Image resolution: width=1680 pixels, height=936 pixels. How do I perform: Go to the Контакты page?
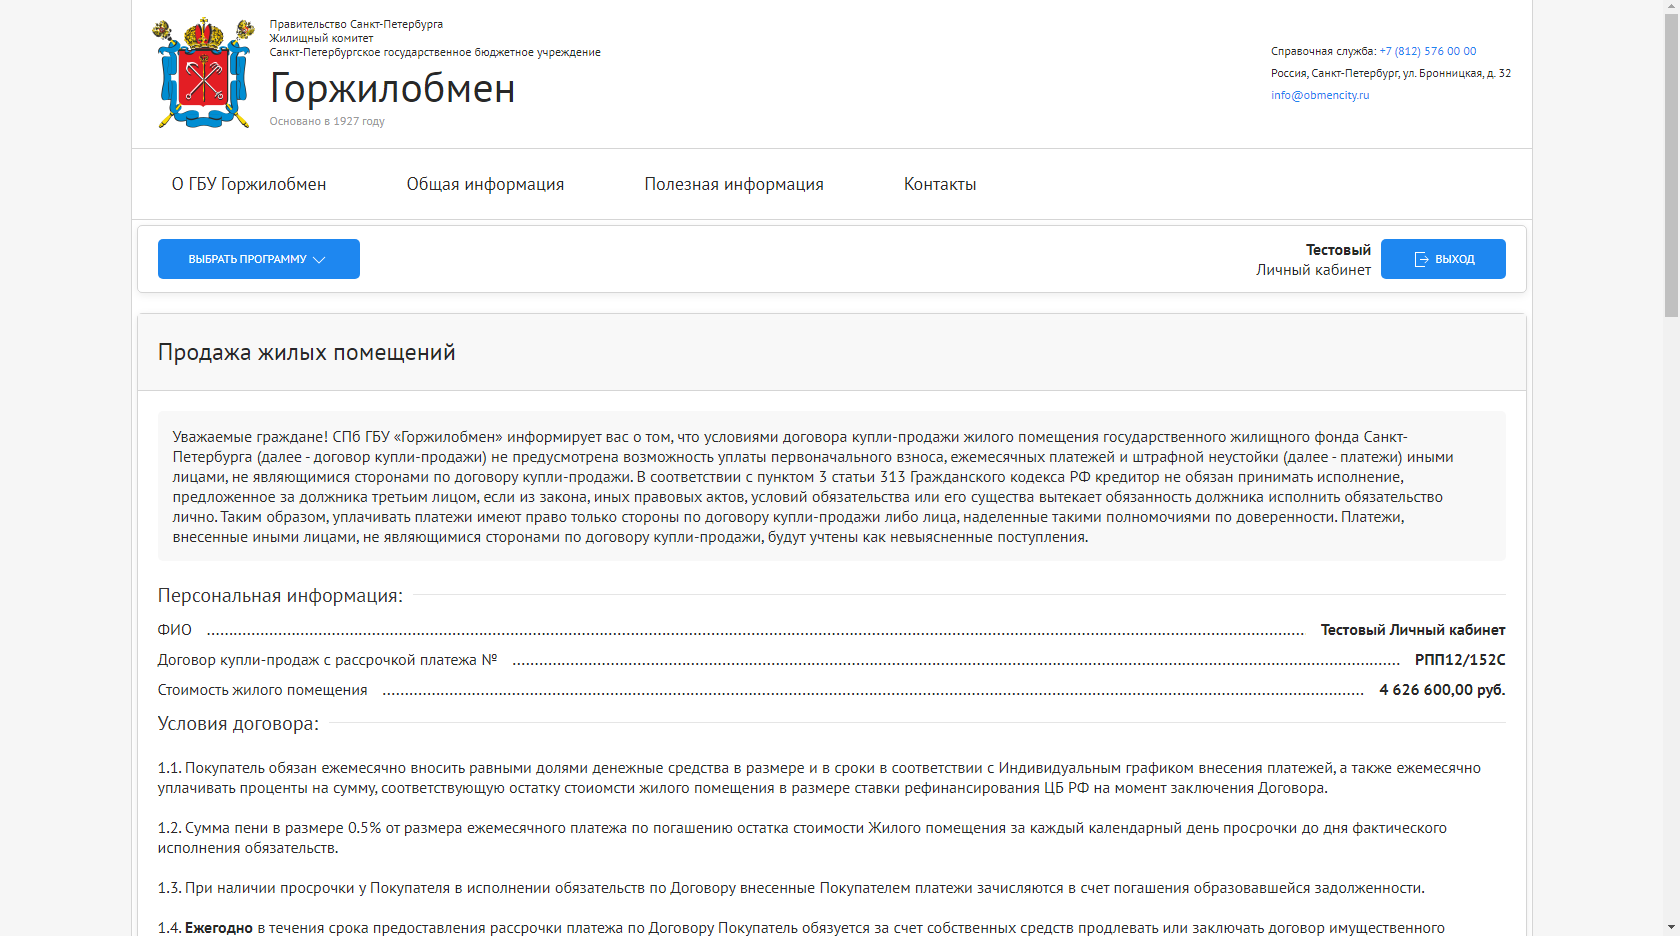[x=940, y=184]
